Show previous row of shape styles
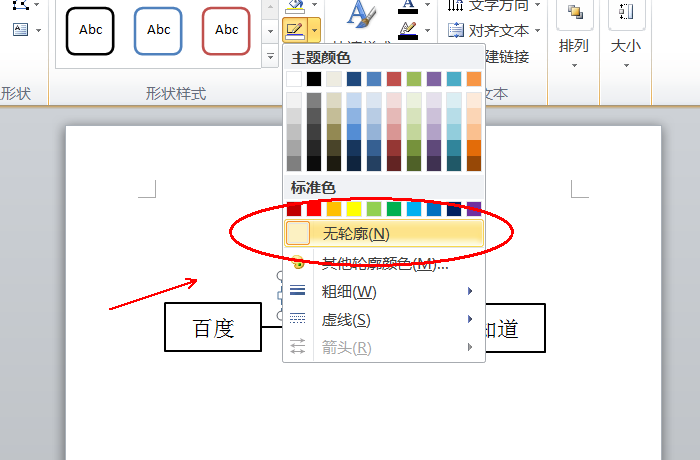 click(270, 8)
